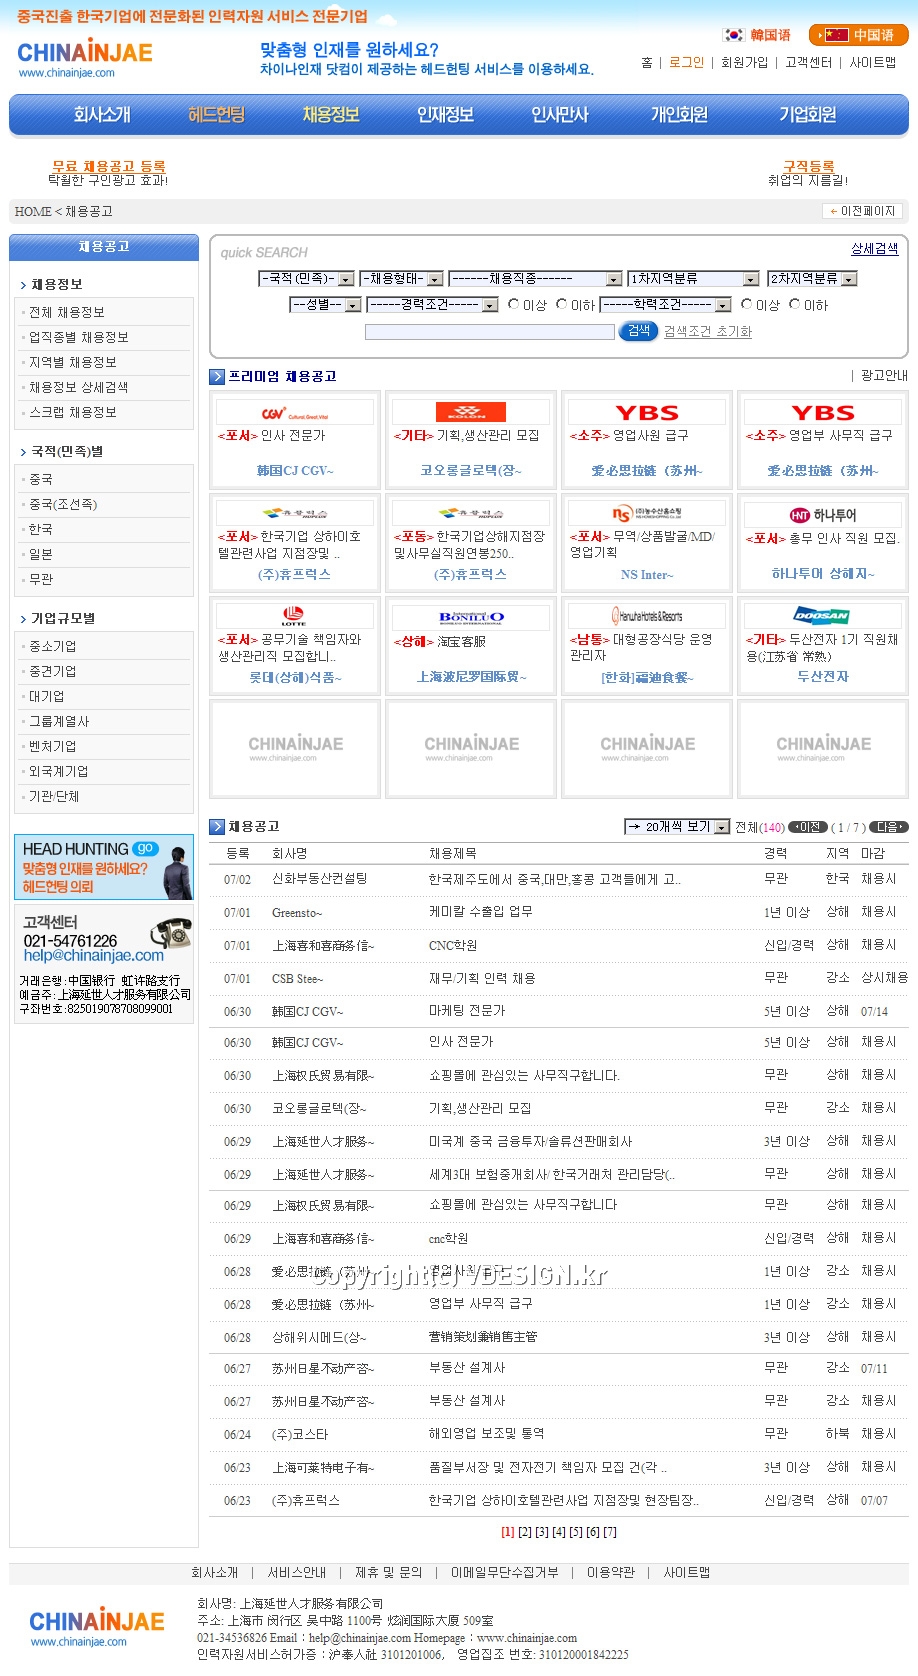This screenshot has height=1676, width=918.
Task: Go to next page with 다음 button
Action: click(x=889, y=827)
